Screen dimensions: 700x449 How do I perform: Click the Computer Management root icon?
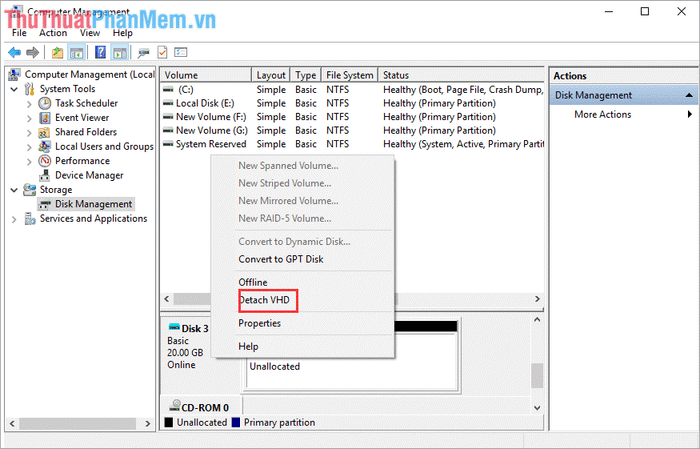tap(15, 74)
